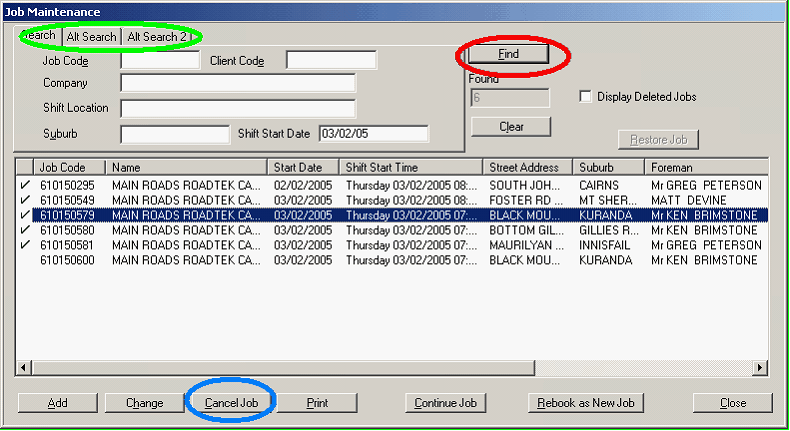Screen dimensions: 790x431
Task: Select job row 610150600
Action: (x=68, y=260)
